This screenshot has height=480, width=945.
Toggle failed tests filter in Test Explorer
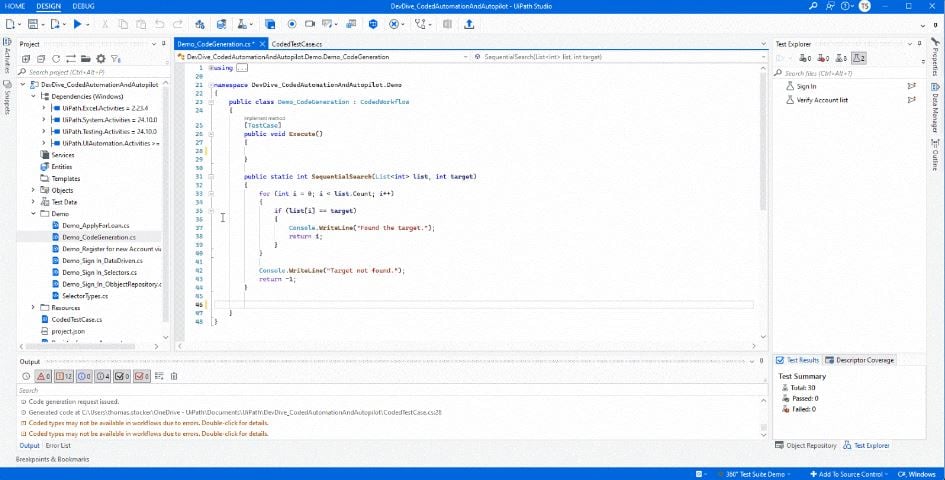coord(823,58)
